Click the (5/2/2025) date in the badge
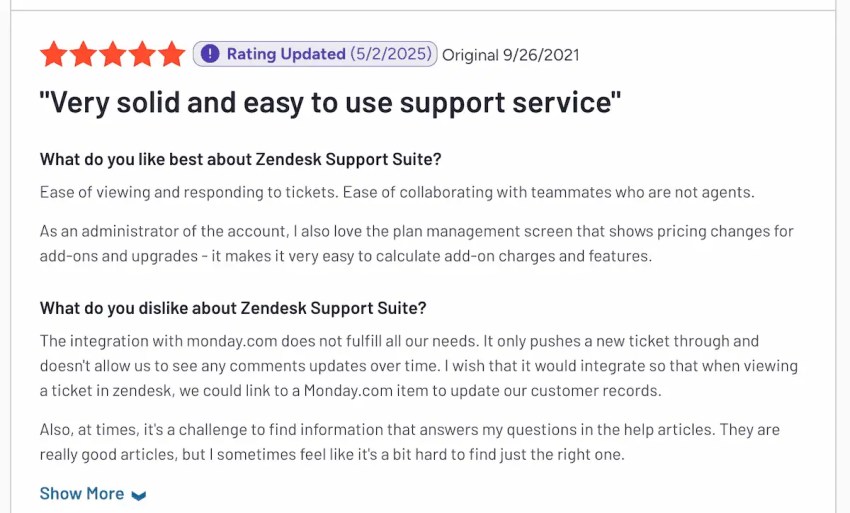This screenshot has width=850, height=513. 391,54
